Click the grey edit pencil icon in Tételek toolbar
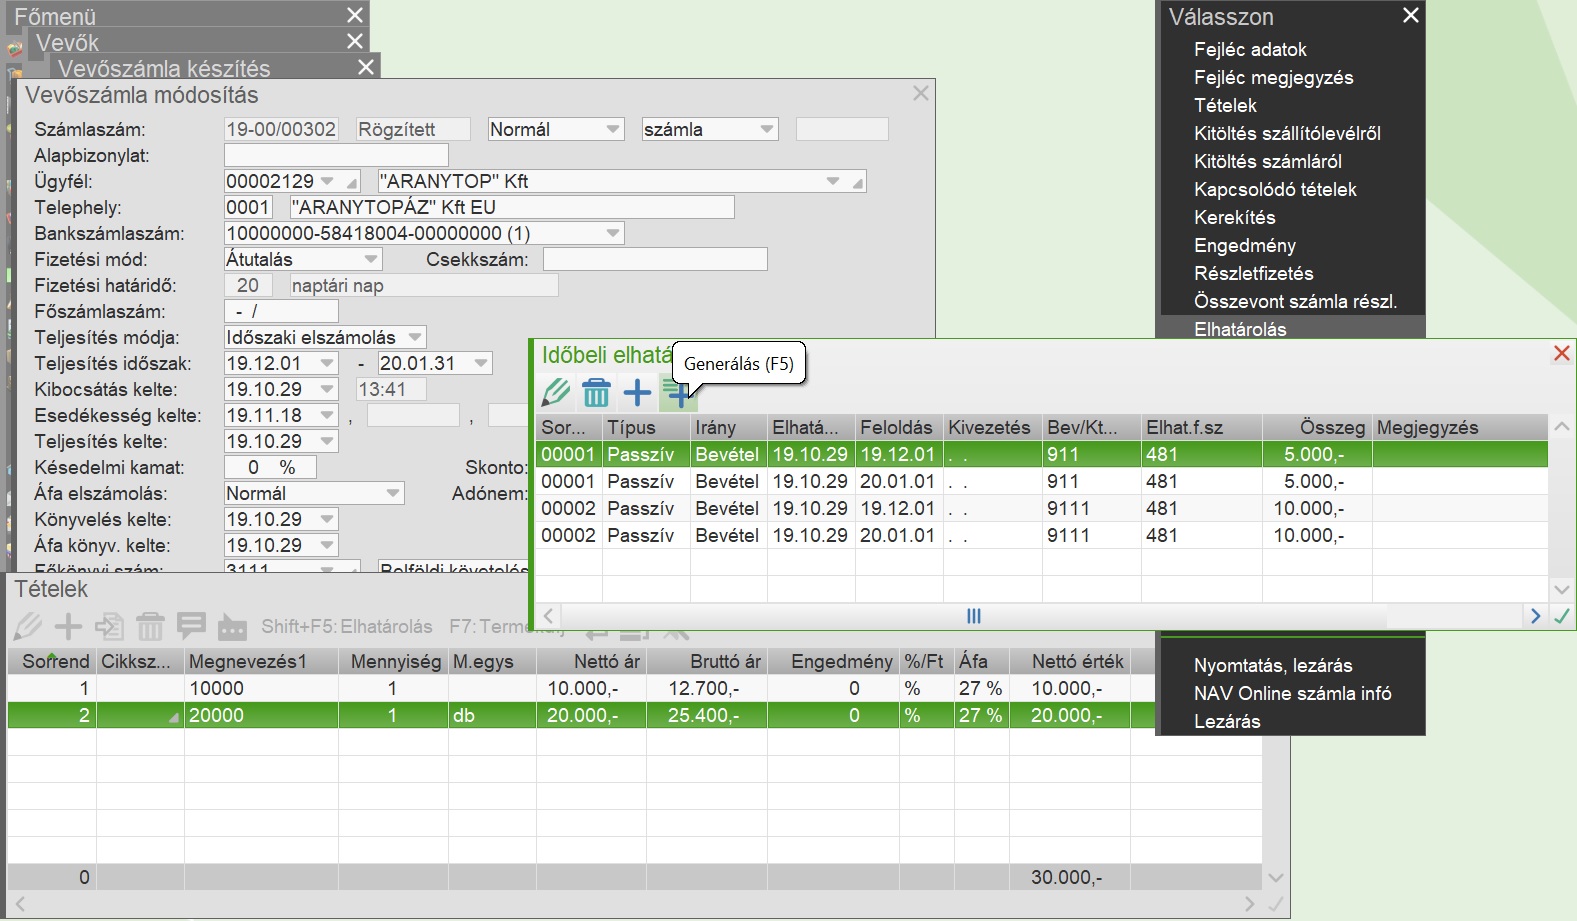Image resolution: width=1577 pixels, height=921 pixels. point(28,627)
